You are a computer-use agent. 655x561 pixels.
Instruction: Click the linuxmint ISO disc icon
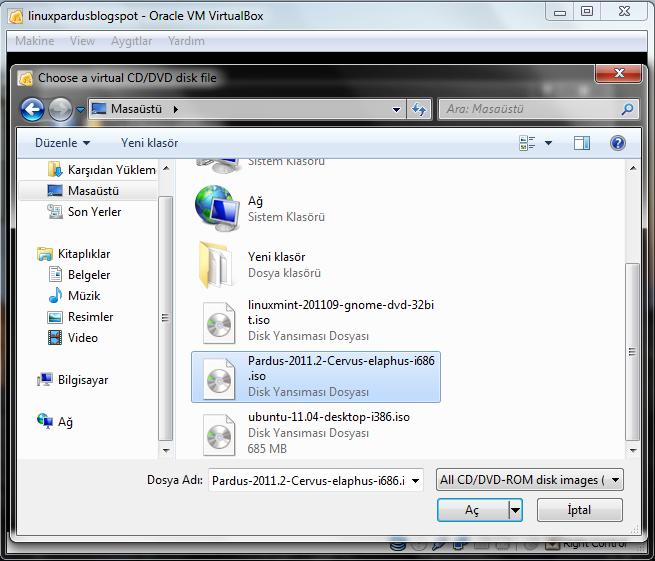click(219, 324)
